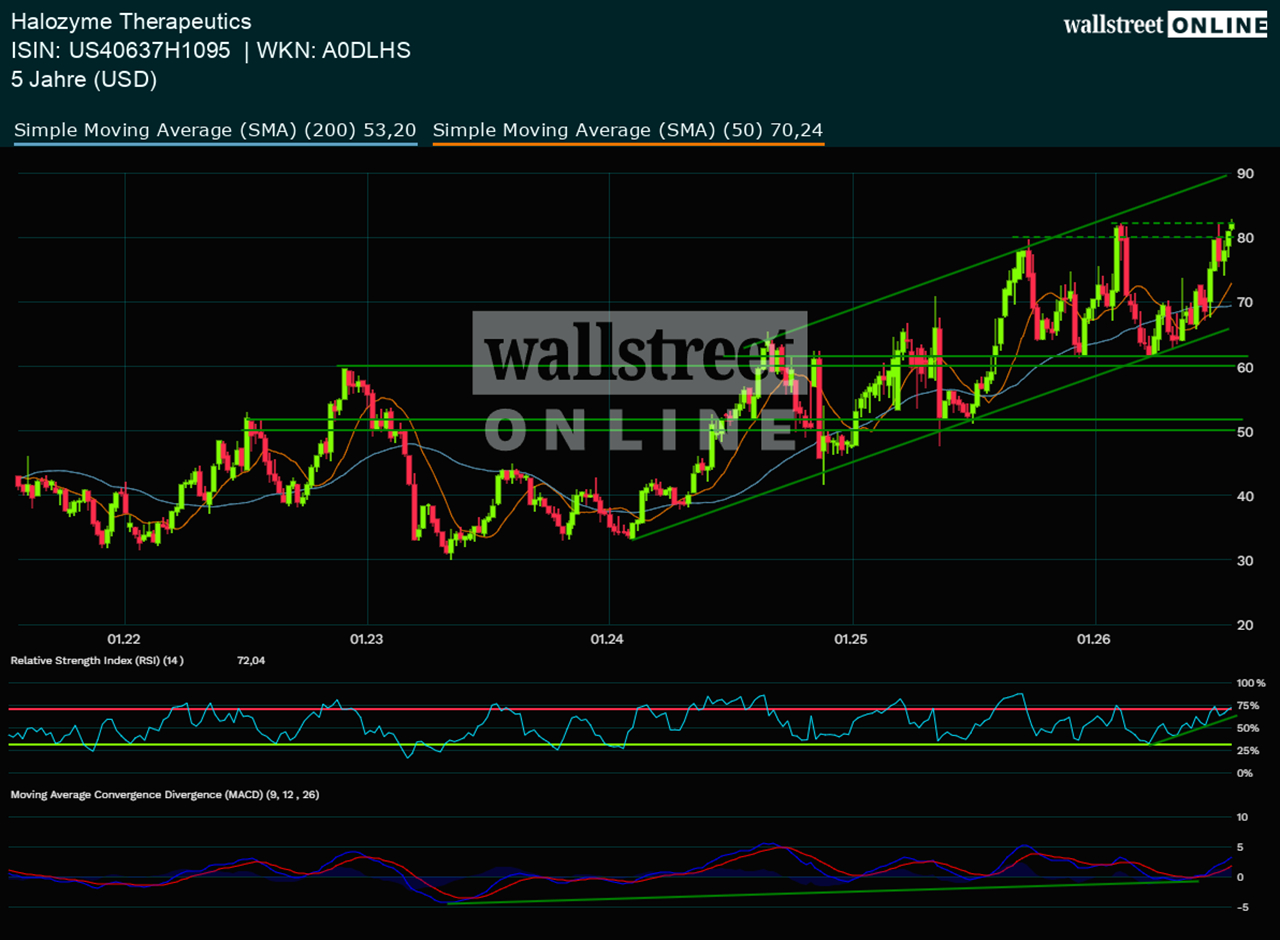Viewport: 1280px width, 940px height.
Task: Select the Halozyme Therapeutics chart title
Action: point(131,21)
